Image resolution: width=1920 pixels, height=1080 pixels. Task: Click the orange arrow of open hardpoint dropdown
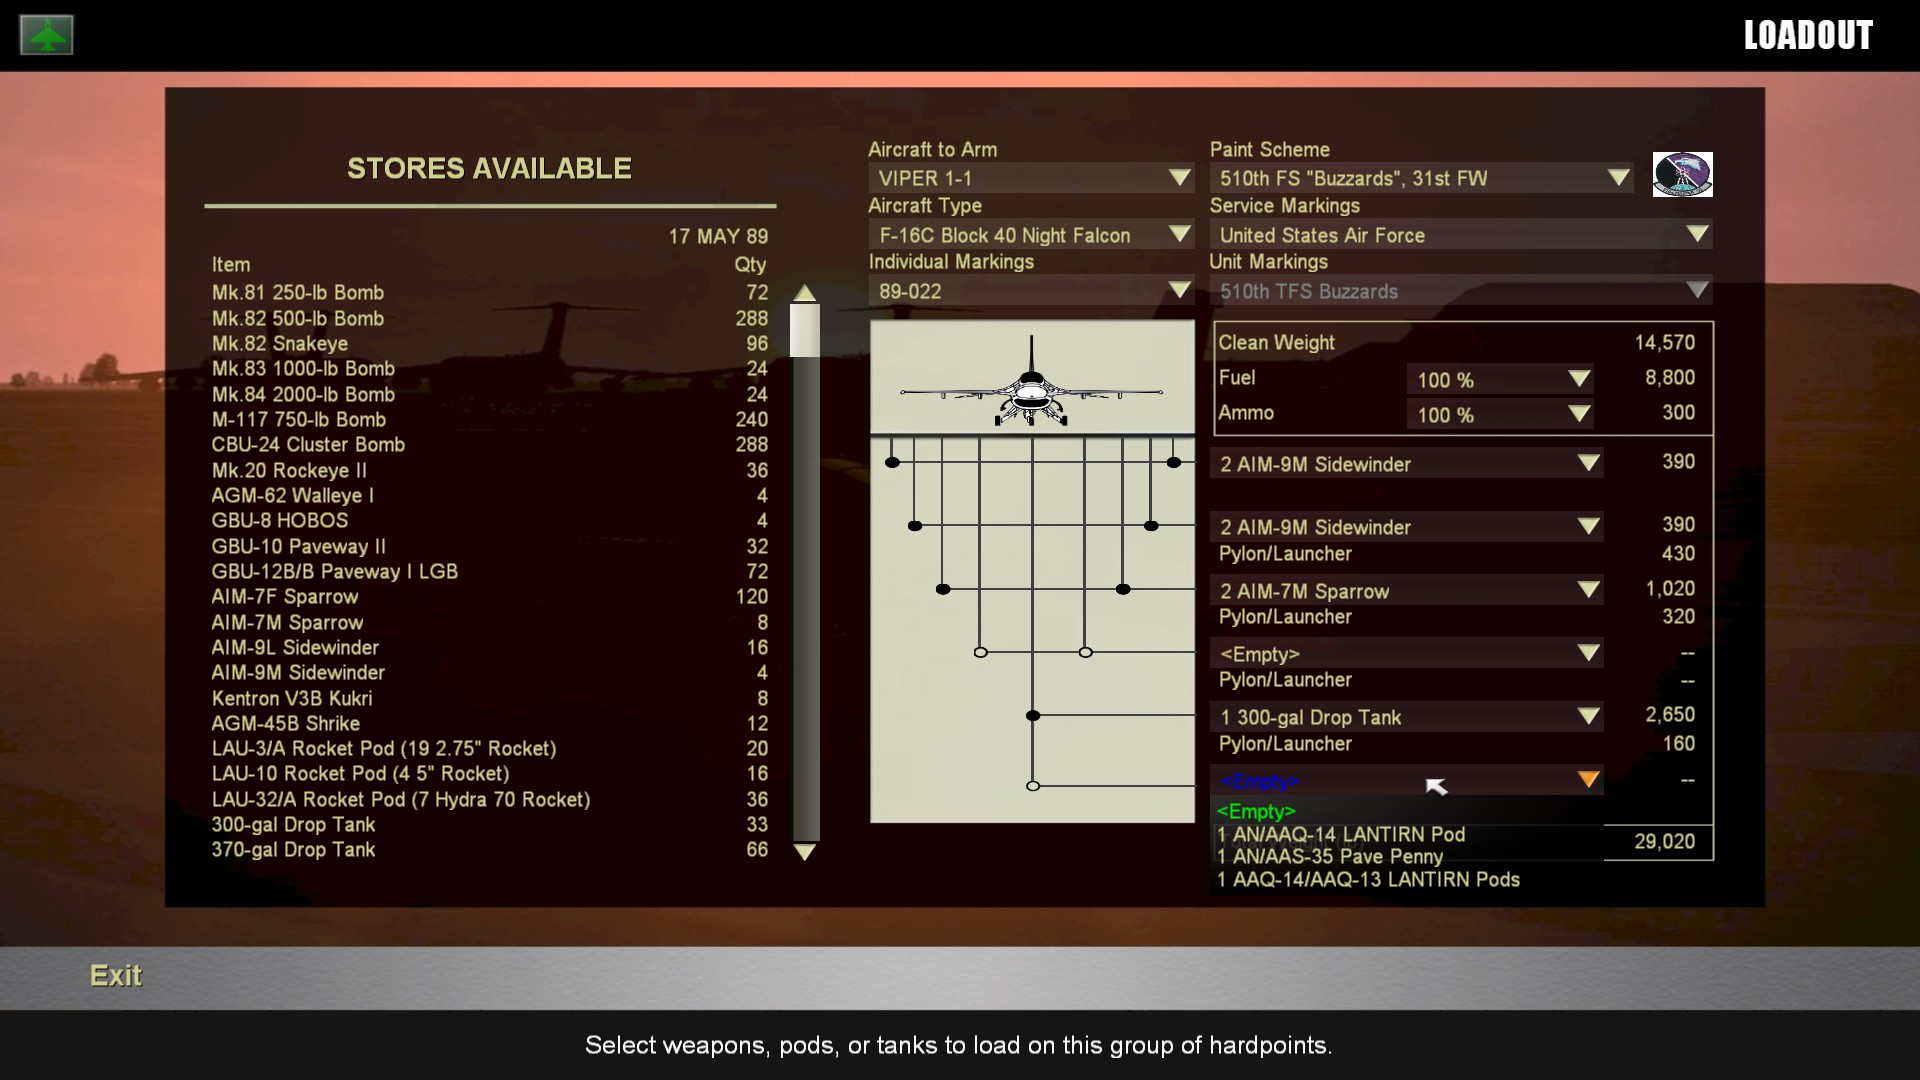[x=1588, y=780]
